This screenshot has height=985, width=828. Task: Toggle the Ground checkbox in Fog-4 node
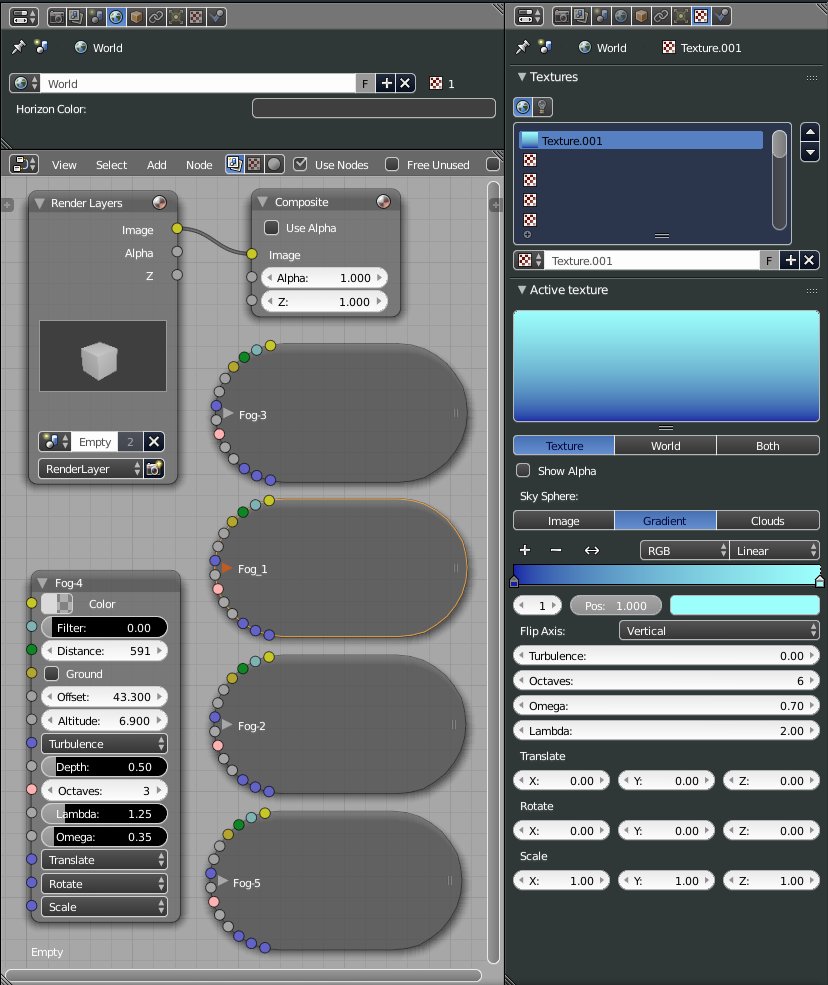[x=51, y=674]
